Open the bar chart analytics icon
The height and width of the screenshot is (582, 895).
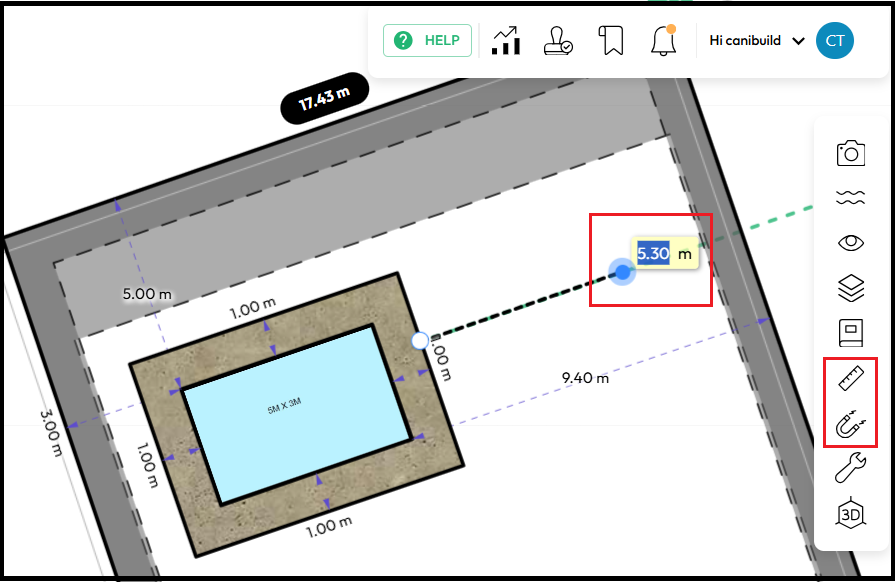point(506,41)
